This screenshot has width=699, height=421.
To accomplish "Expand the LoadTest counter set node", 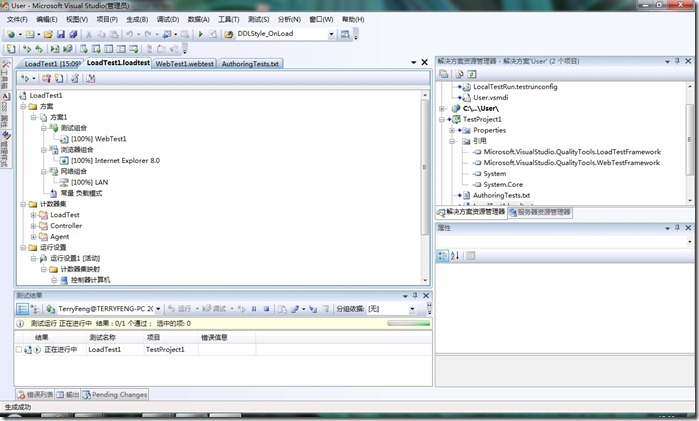I will point(33,215).
